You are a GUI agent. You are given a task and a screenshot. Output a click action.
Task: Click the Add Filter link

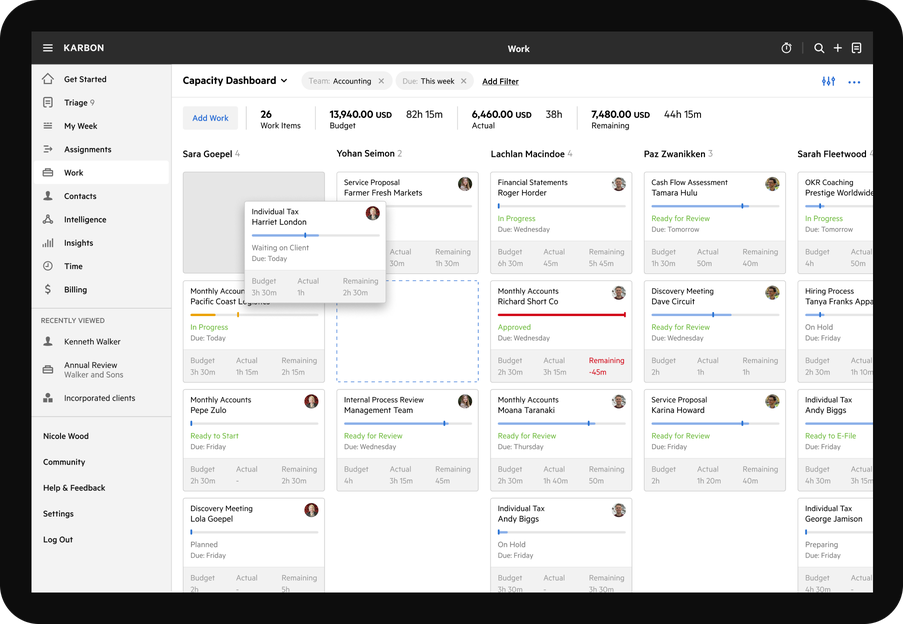coord(500,82)
